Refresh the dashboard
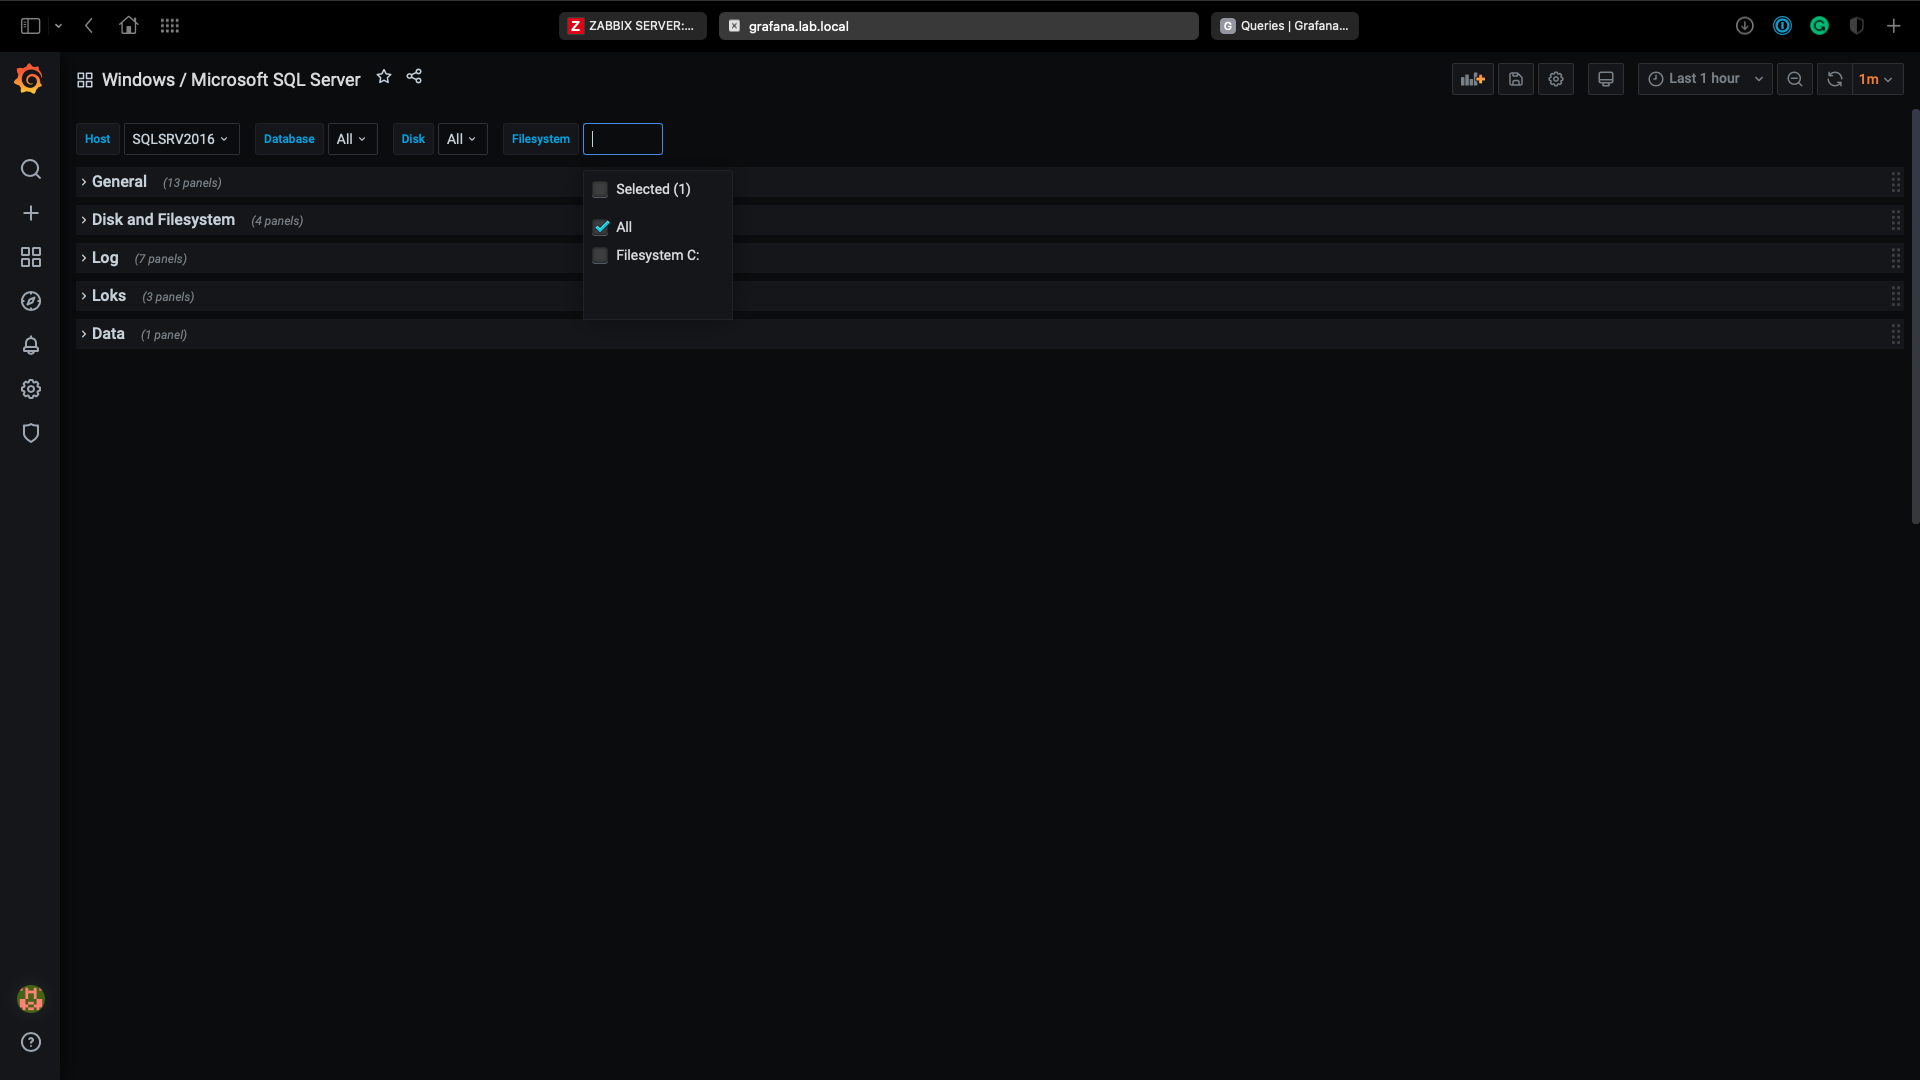 click(x=1835, y=79)
